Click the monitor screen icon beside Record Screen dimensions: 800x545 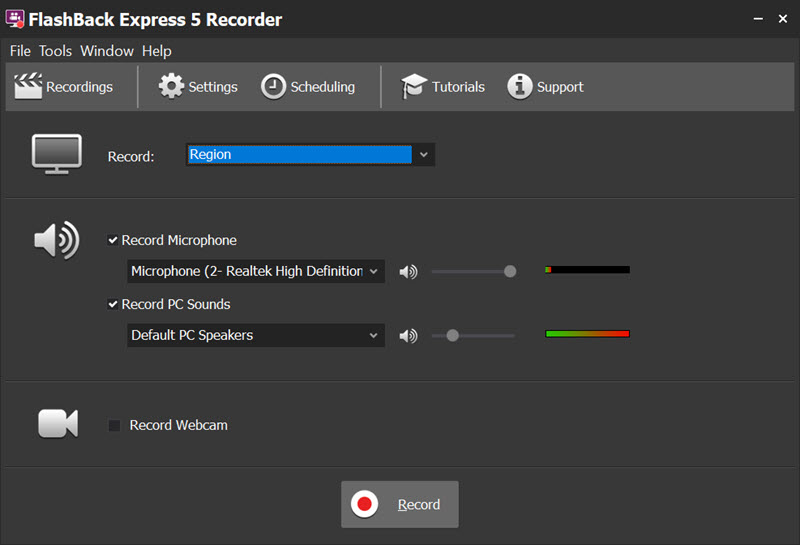(x=57, y=154)
